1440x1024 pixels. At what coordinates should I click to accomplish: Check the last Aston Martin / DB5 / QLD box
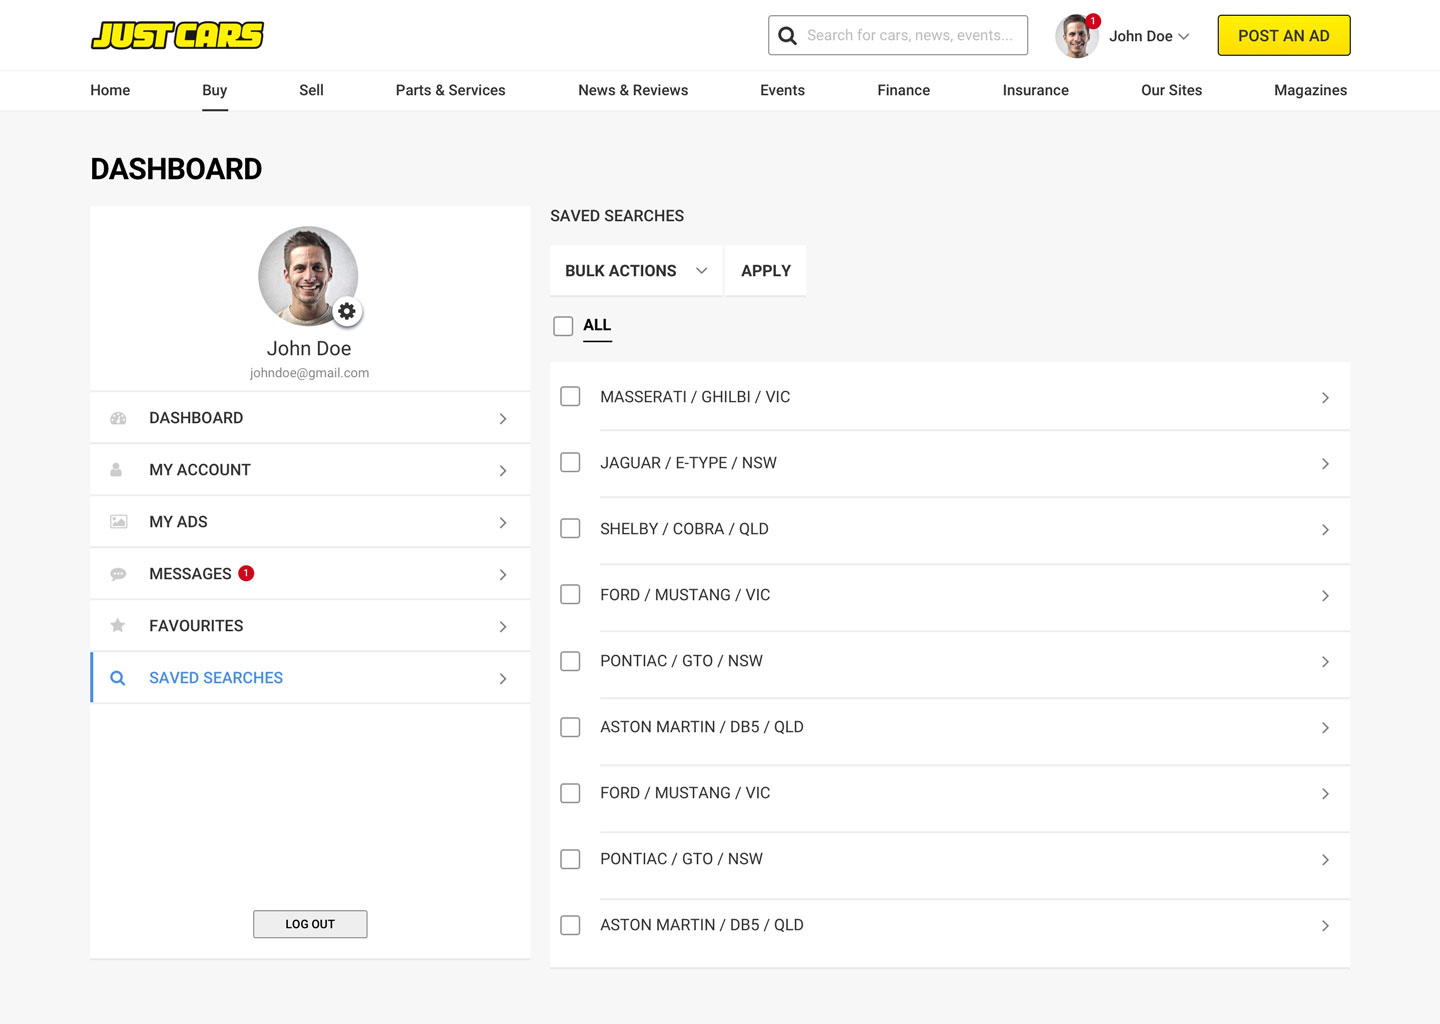click(570, 925)
